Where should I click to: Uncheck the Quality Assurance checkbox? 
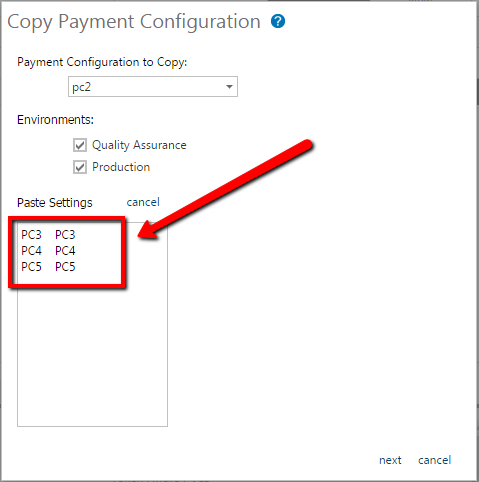click(x=80, y=145)
